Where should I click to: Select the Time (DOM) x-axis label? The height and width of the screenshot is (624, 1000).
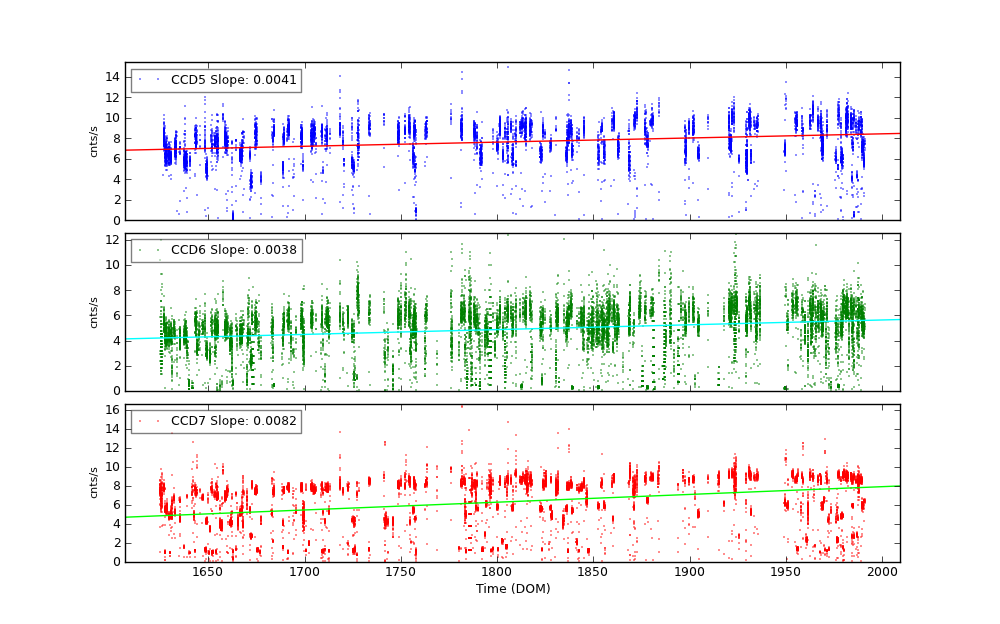click(512, 589)
